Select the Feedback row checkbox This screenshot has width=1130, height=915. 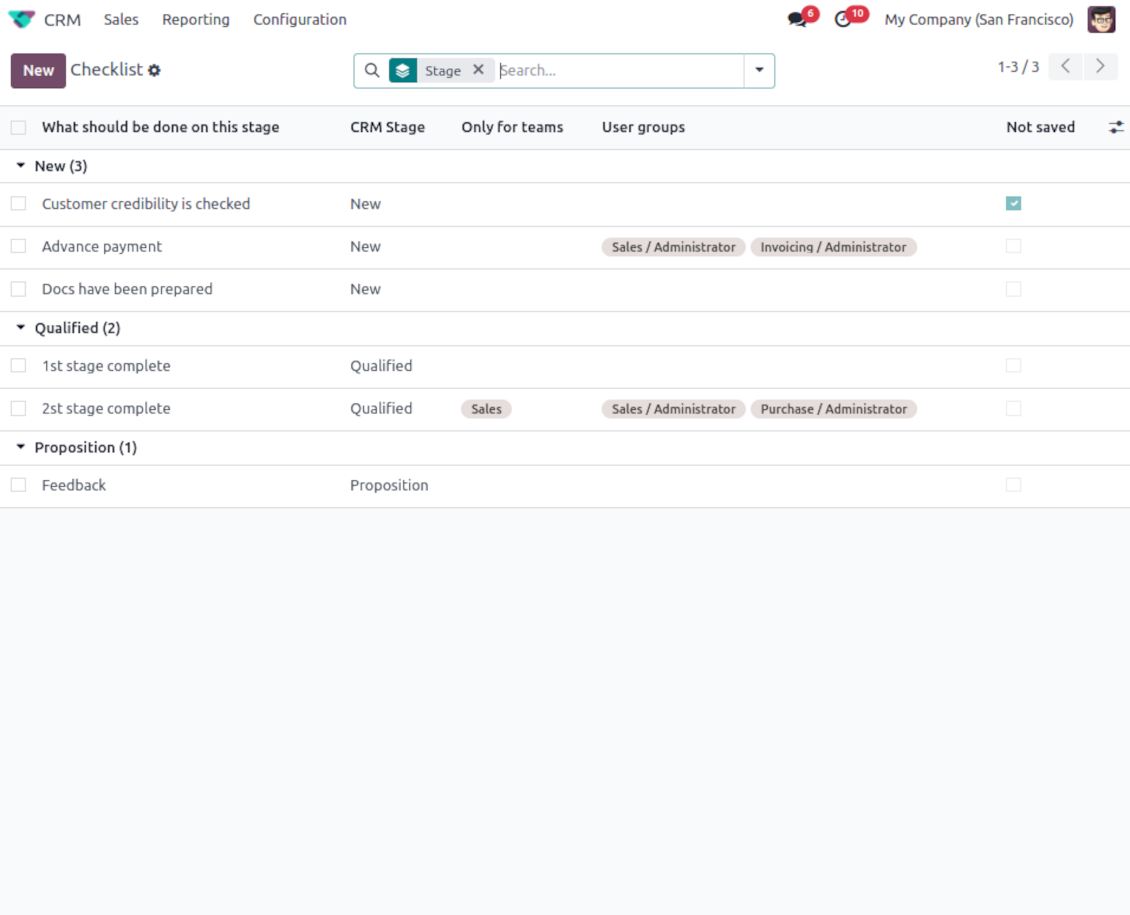(18, 485)
